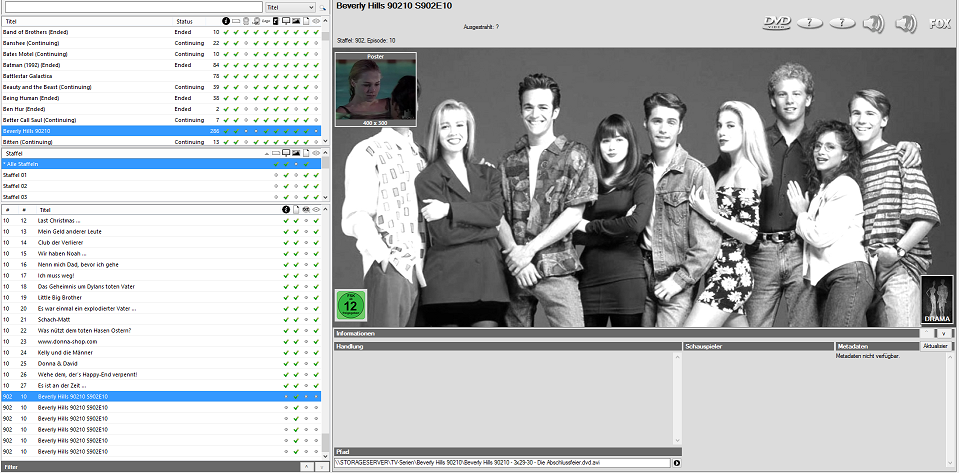
Task: Click the banner column icon in series list header
Action: click(x=235, y=21)
